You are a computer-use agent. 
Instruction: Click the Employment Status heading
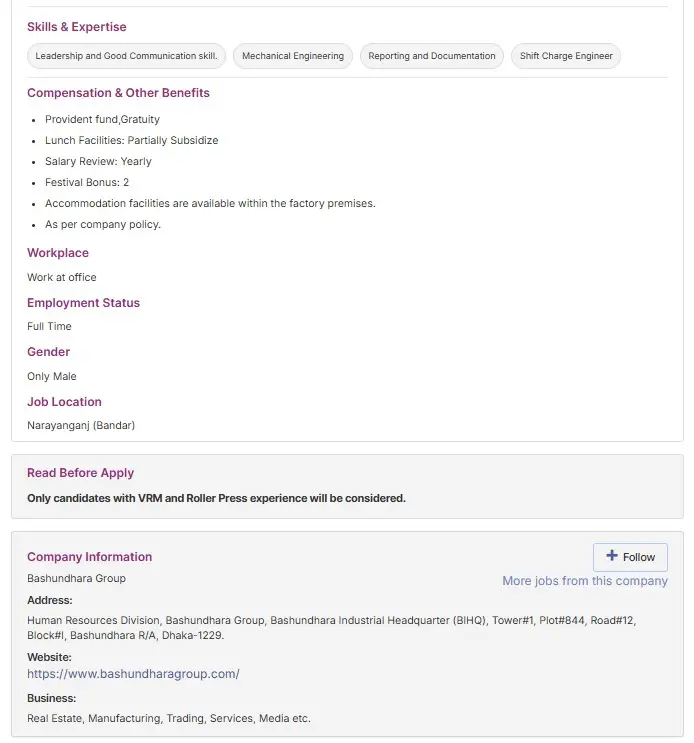(83, 303)
